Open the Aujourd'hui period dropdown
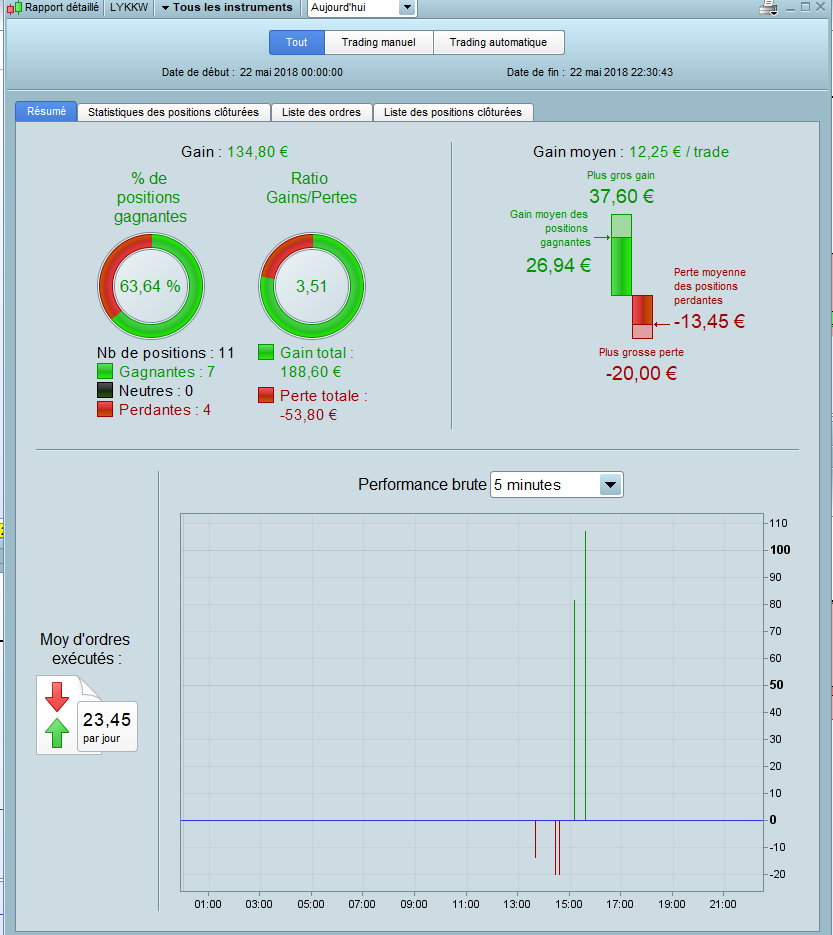 [x=362, y=8]
